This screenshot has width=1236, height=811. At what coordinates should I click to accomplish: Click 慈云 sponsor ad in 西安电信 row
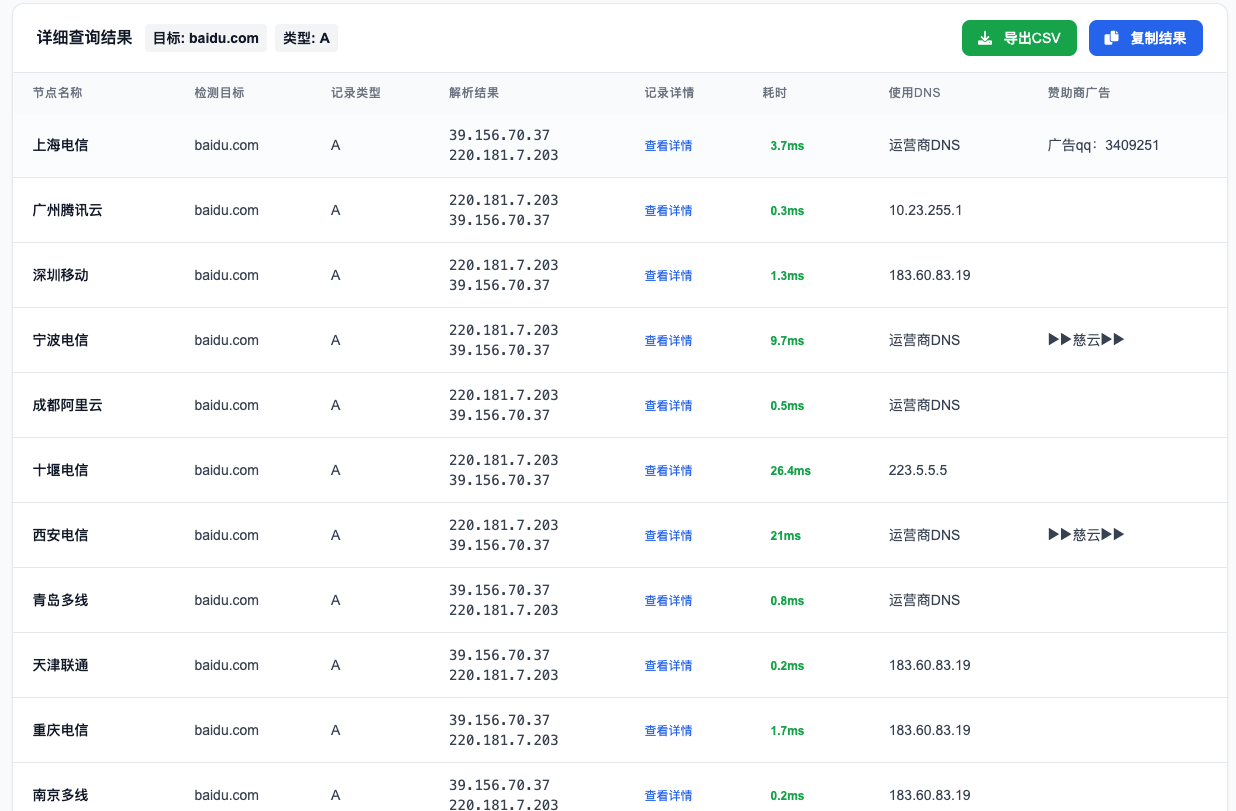[1086, 535]
